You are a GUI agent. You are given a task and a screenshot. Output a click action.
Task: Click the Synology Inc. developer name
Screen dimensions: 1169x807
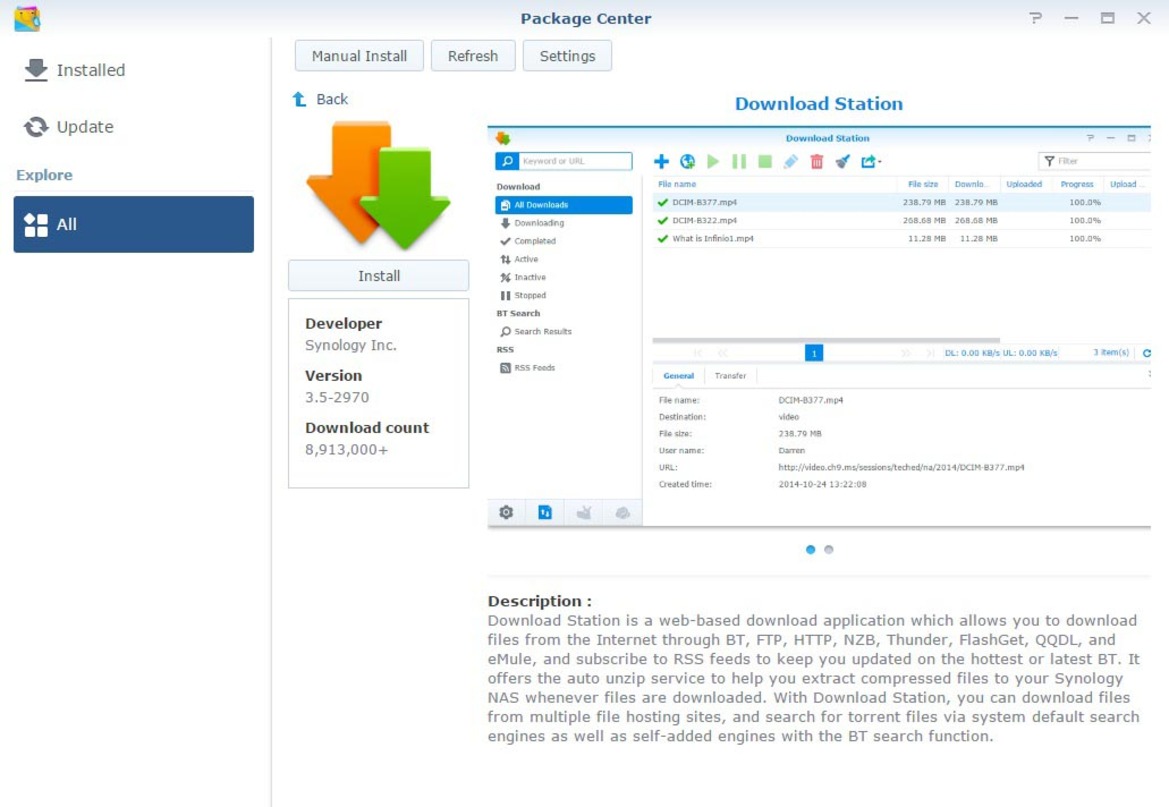pos(350,345)
